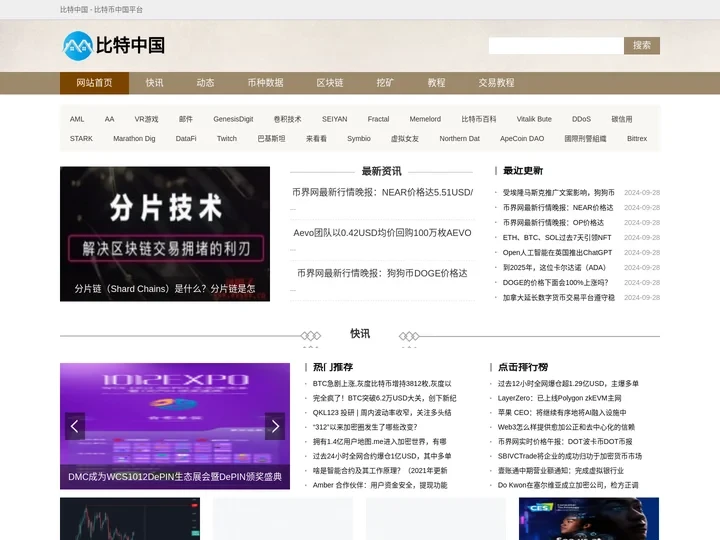Open 受埃隆马斯克推广文案影响 recent update
The image size is (720, 540).
point(558,192)
